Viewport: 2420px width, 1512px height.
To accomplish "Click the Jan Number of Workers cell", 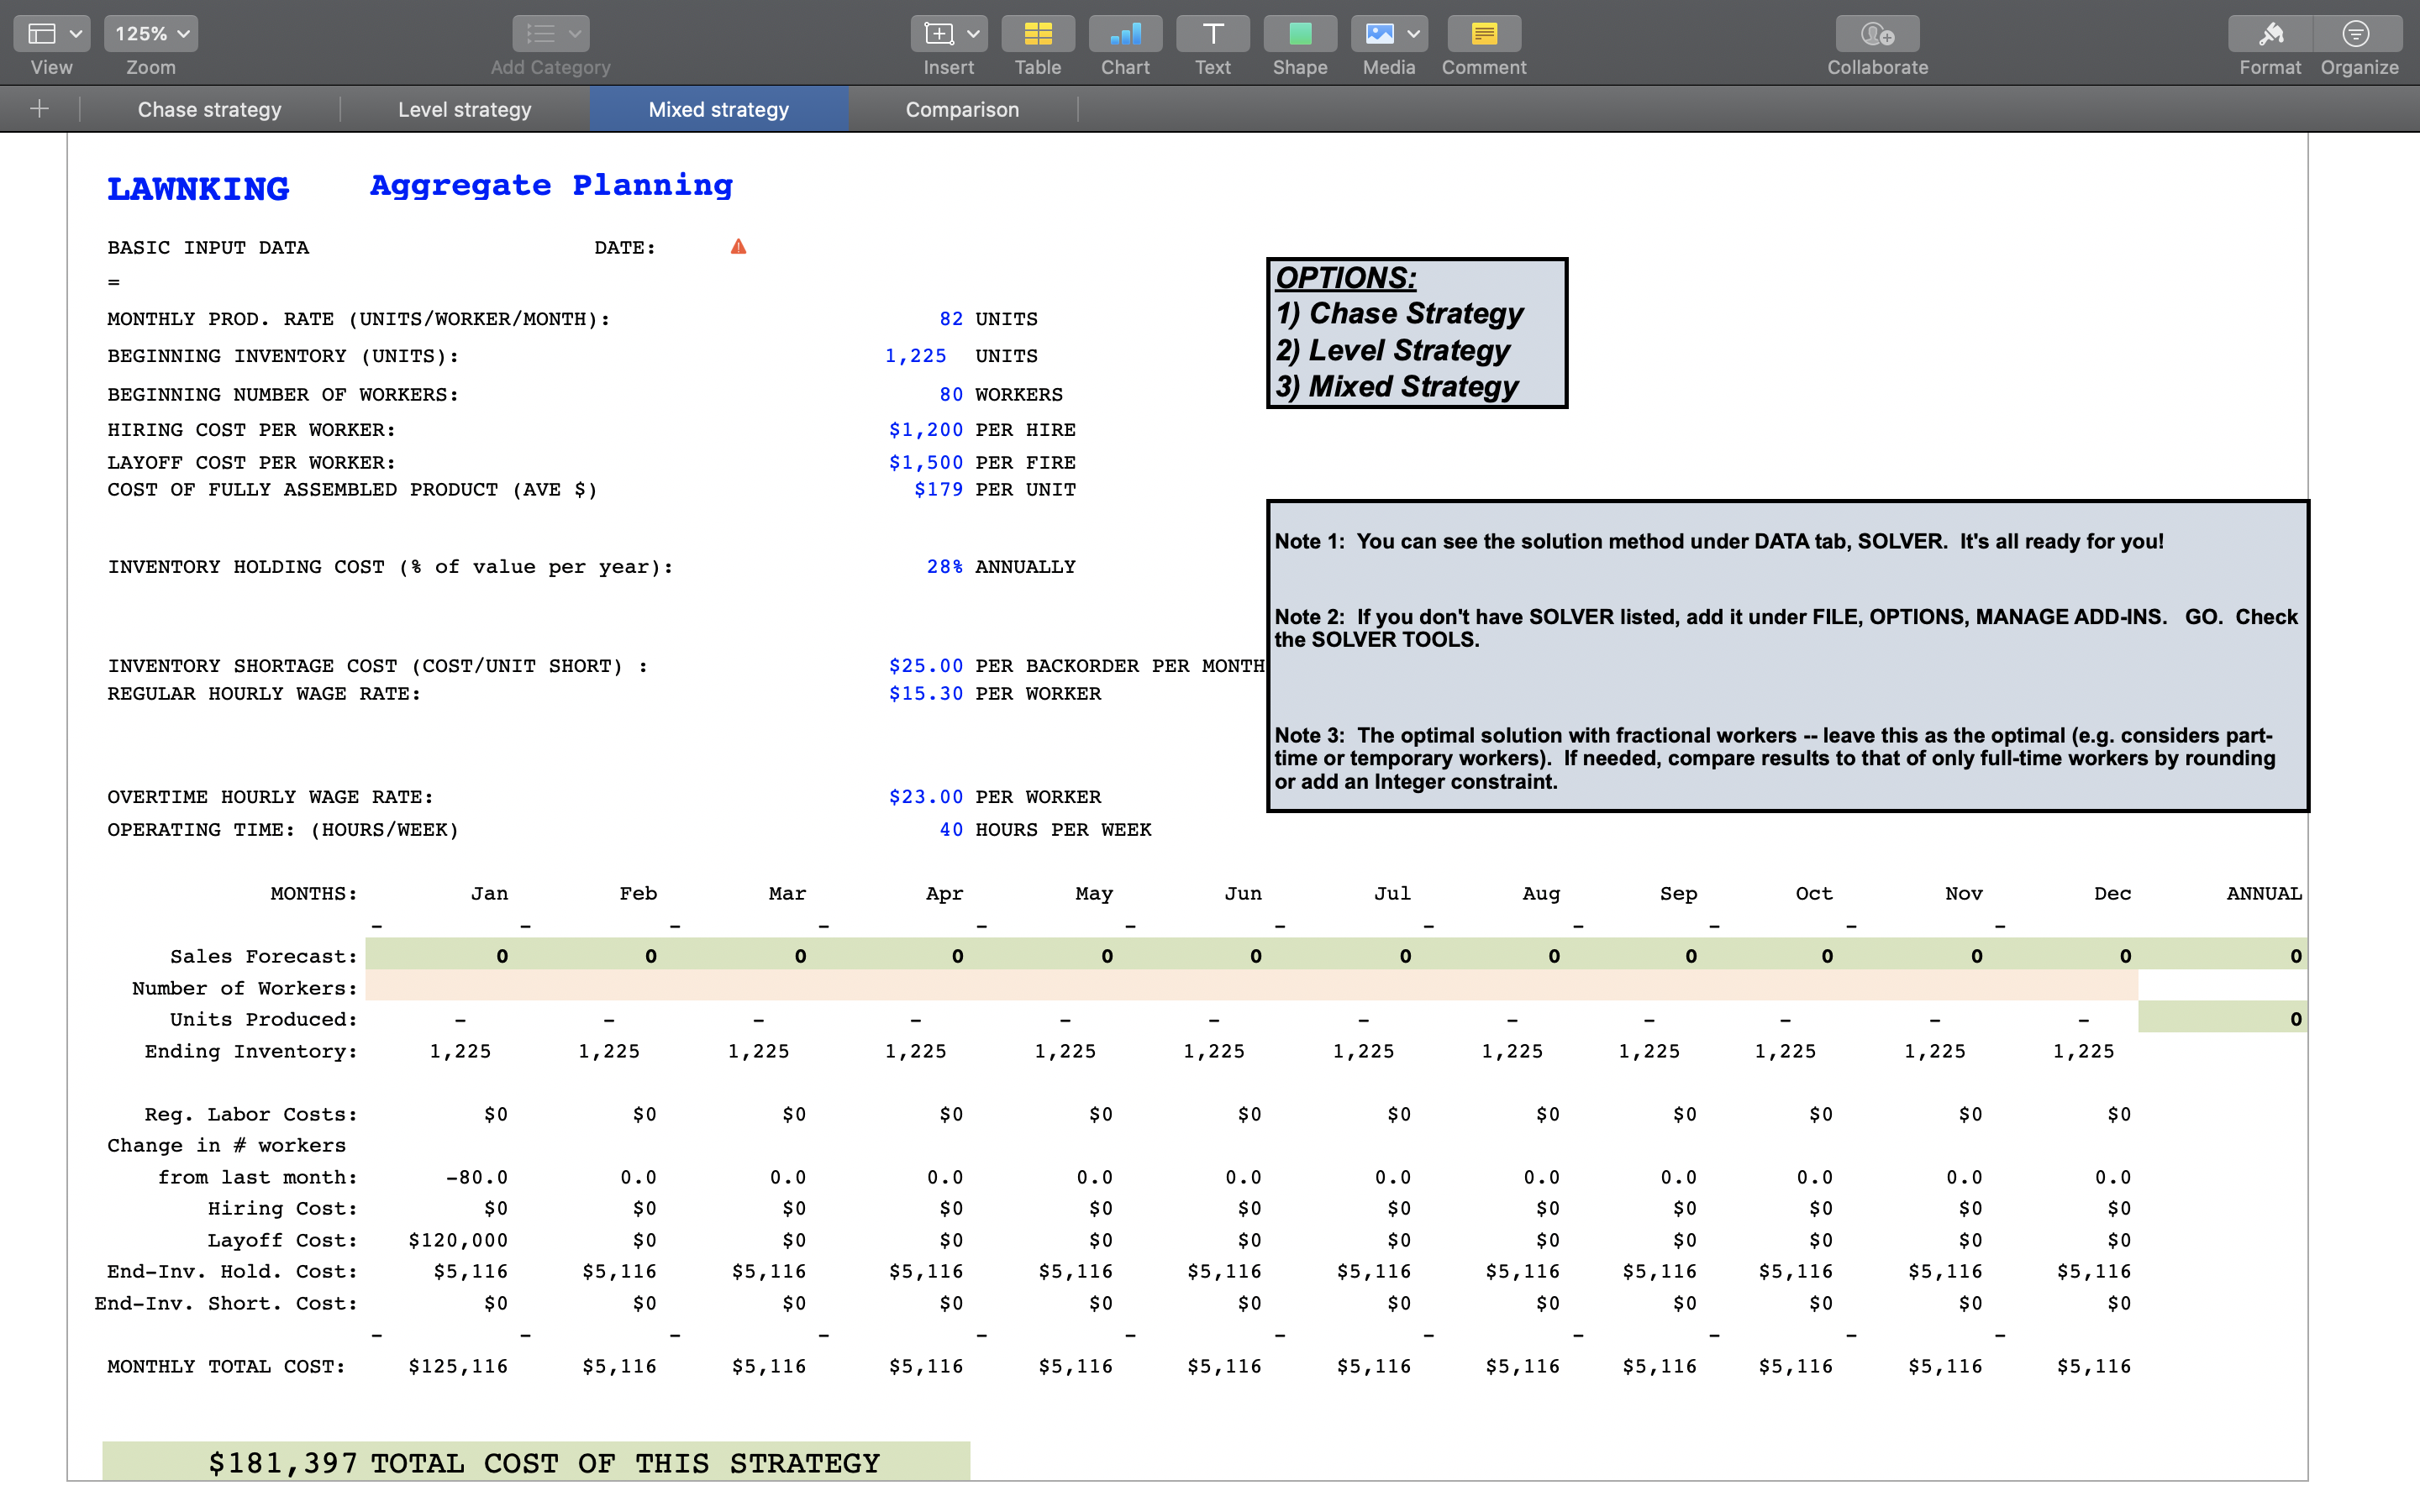I will (441, 988).
